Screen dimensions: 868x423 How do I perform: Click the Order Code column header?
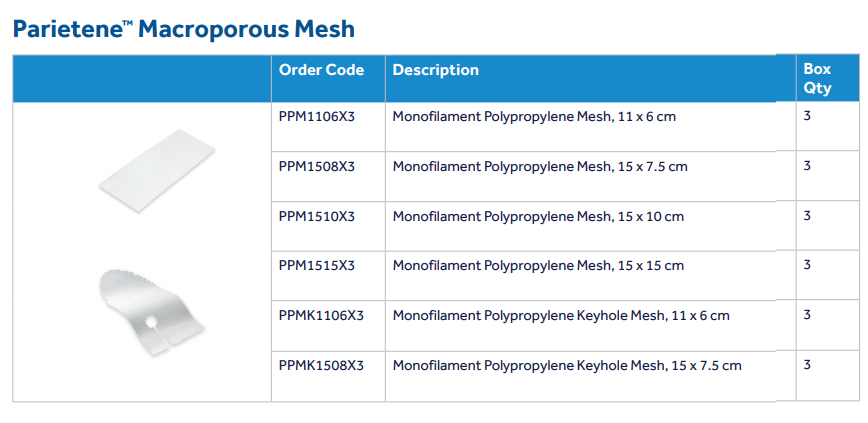coord(321,70)
